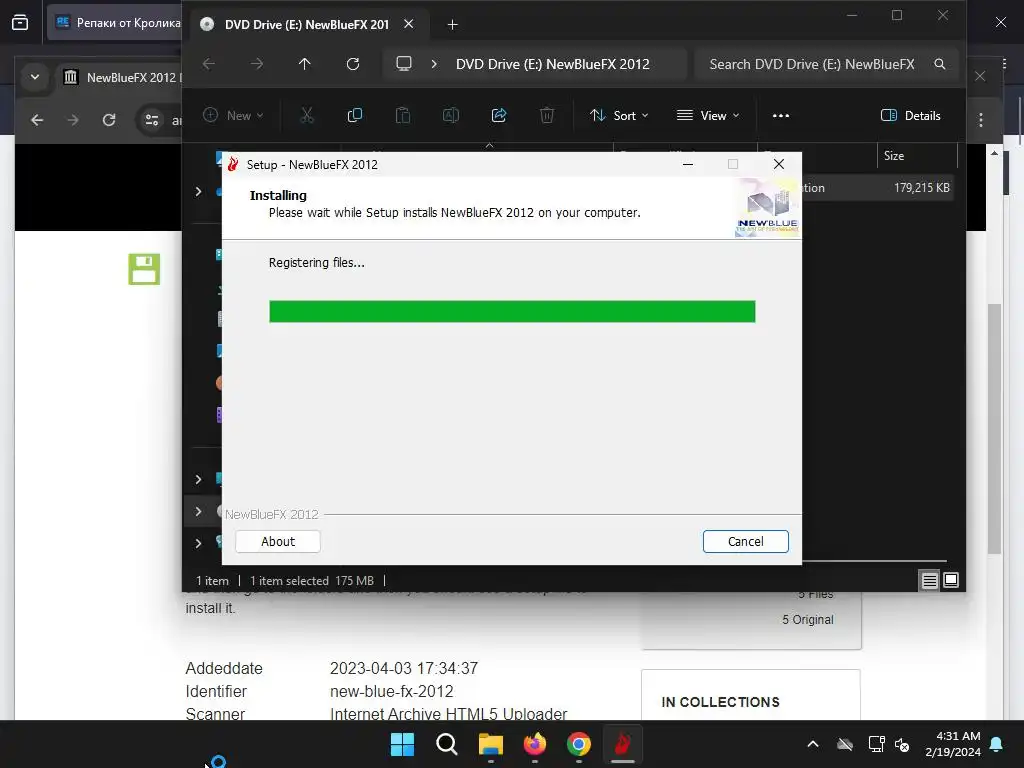Expand the bottom navigation pane chevron
1024x768 pixels.
click(199, 543)
